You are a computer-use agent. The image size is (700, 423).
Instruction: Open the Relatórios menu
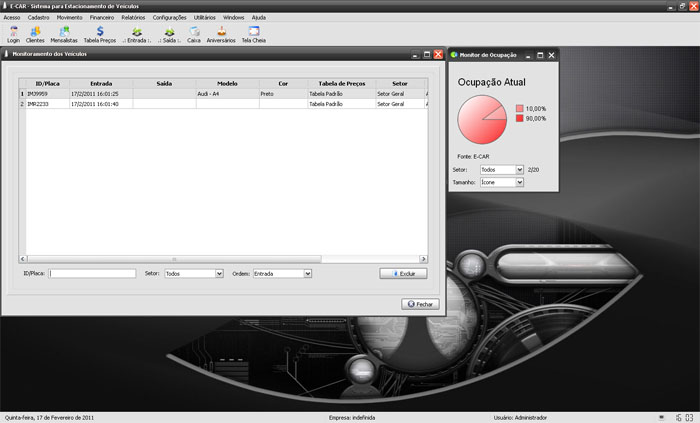point(133,18)
